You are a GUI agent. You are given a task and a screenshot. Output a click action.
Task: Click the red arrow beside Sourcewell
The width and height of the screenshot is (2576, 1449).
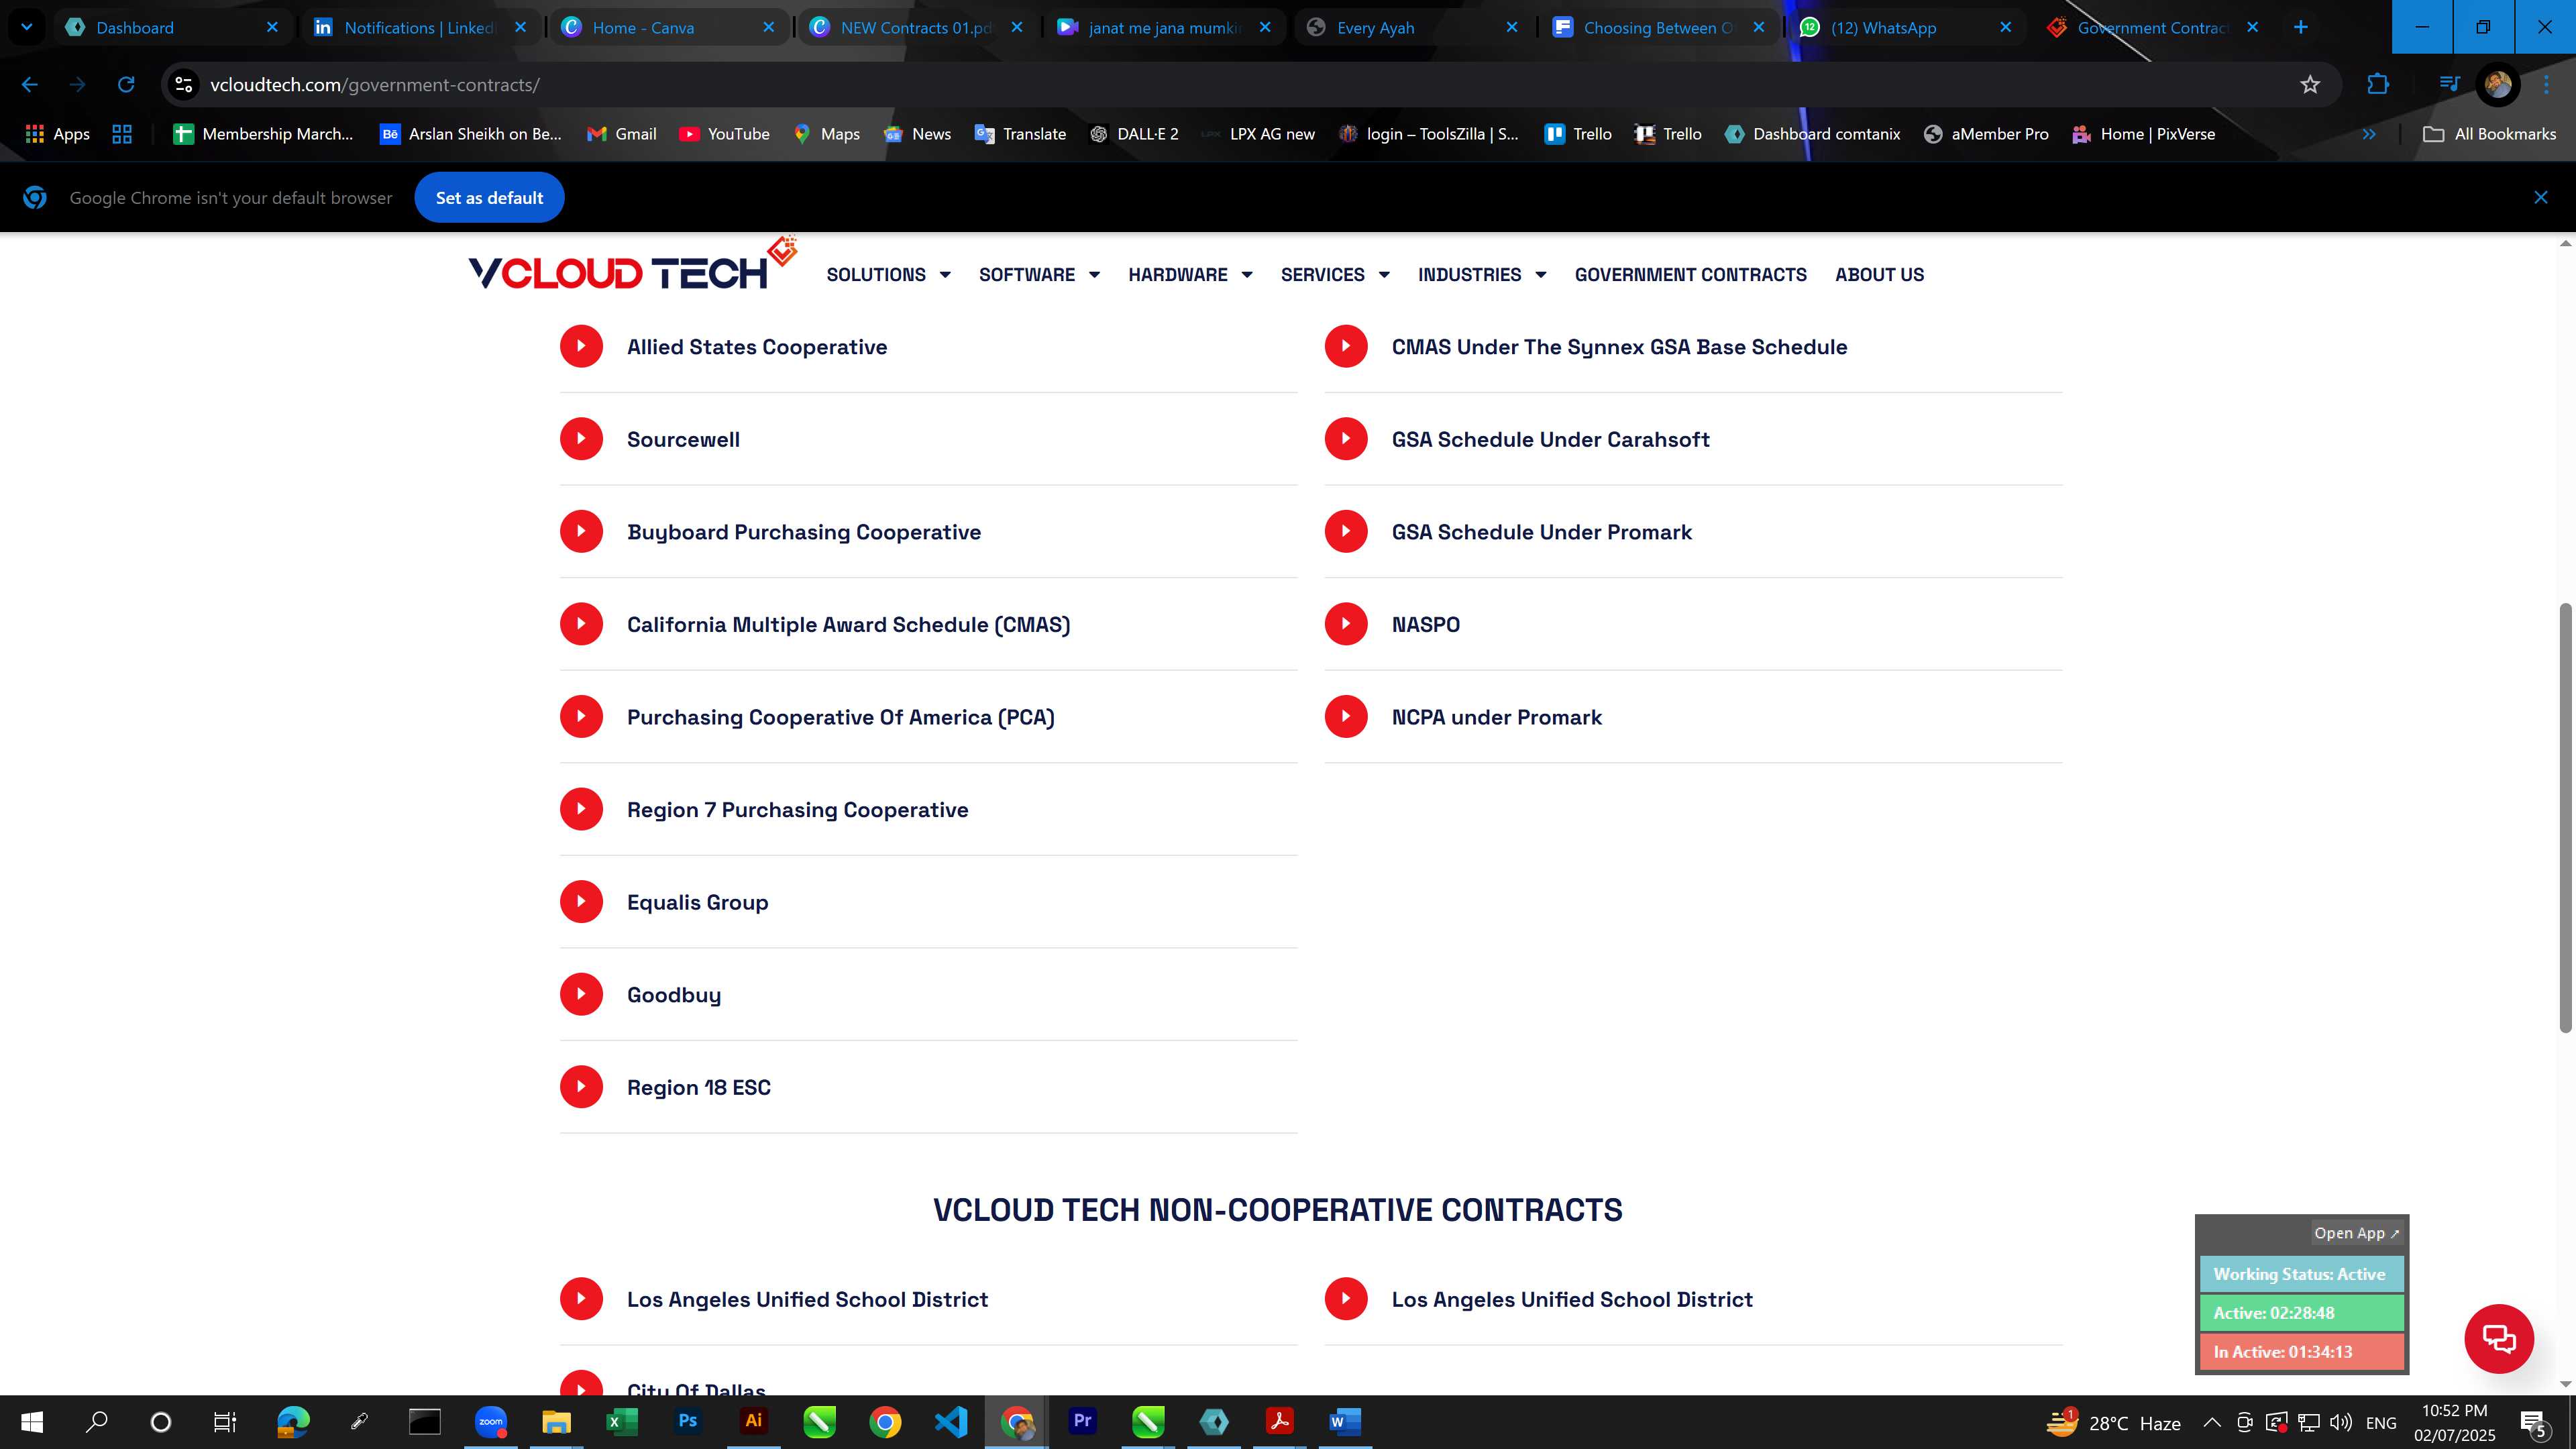click(x=581, y=438)
